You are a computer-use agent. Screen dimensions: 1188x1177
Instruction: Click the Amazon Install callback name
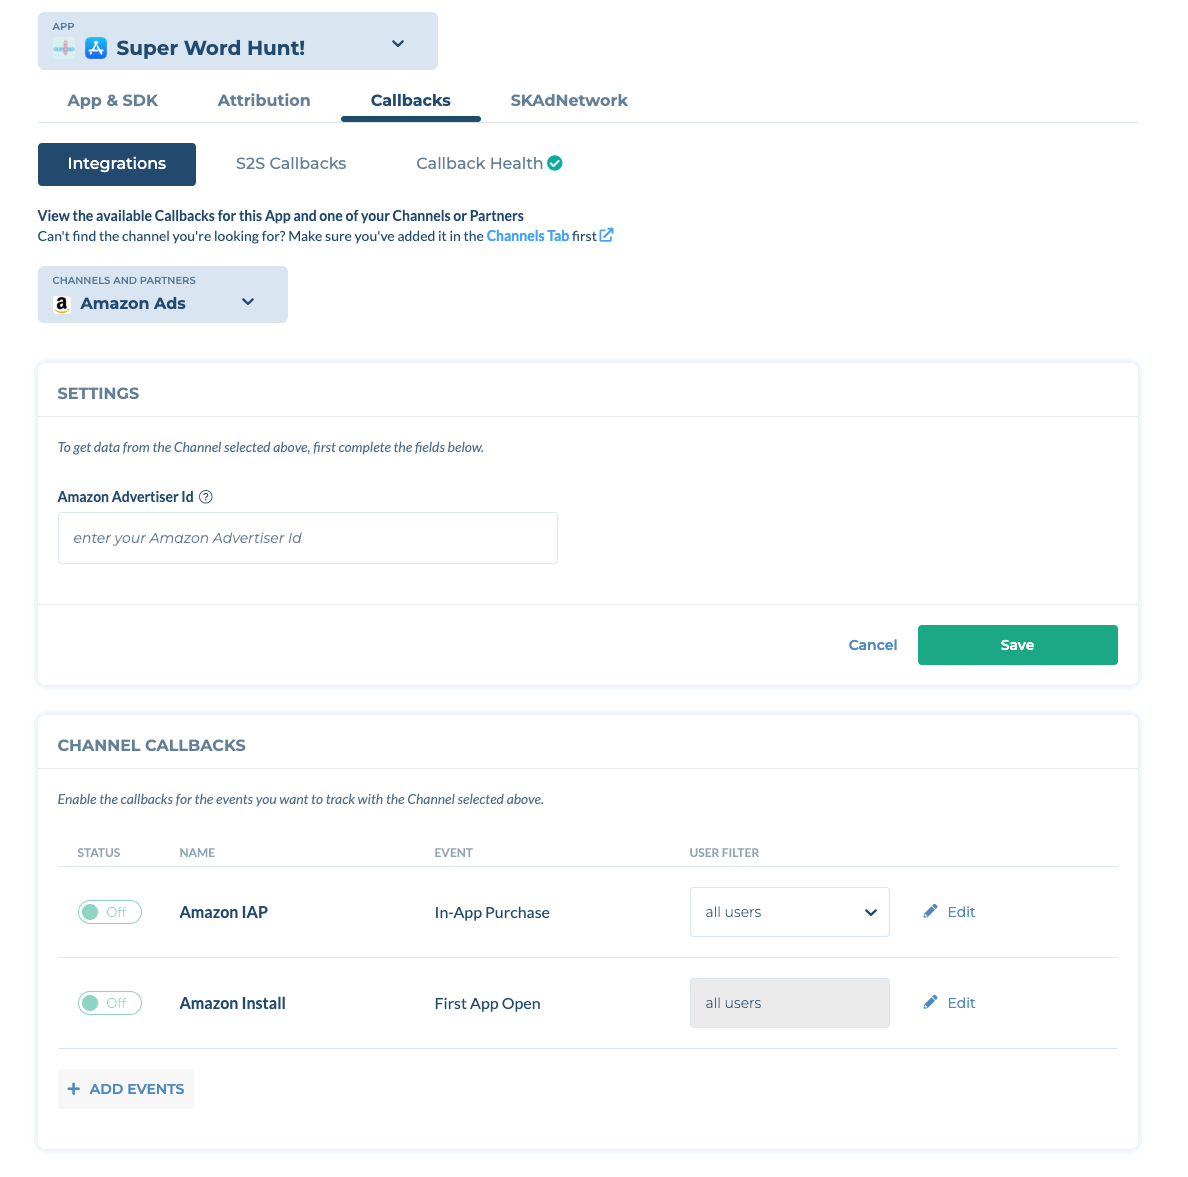[233, 1003]
